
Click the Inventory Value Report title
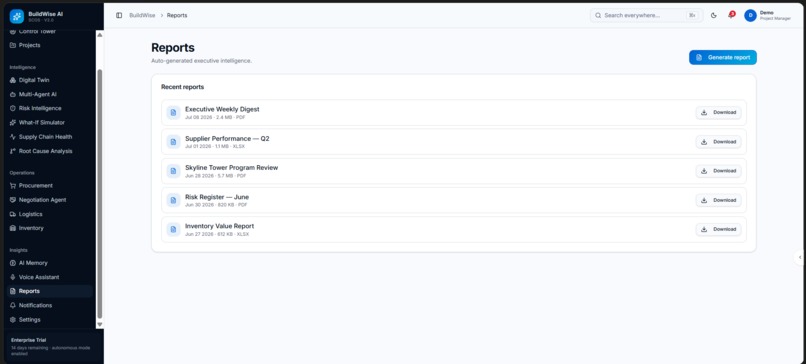(219, 226)
